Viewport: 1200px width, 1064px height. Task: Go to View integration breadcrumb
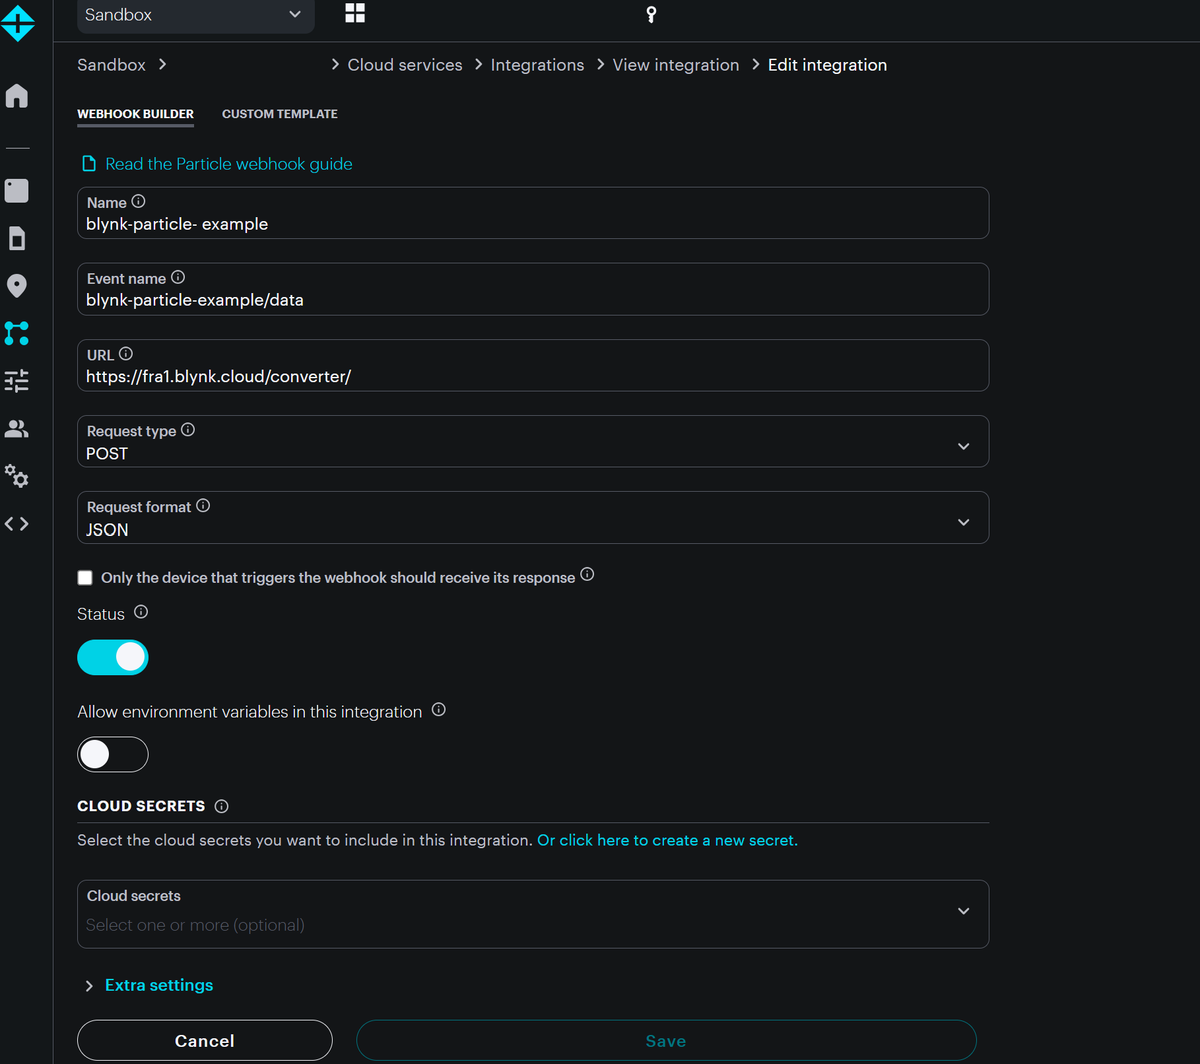coord(676,65)
